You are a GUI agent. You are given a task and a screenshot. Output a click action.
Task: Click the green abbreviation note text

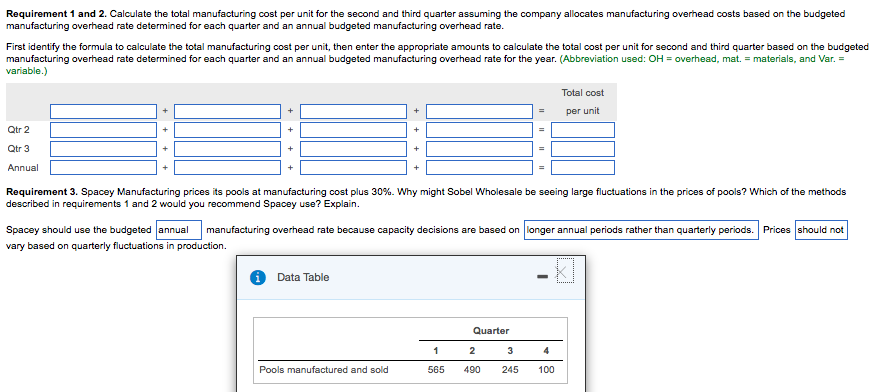point(425,65)
